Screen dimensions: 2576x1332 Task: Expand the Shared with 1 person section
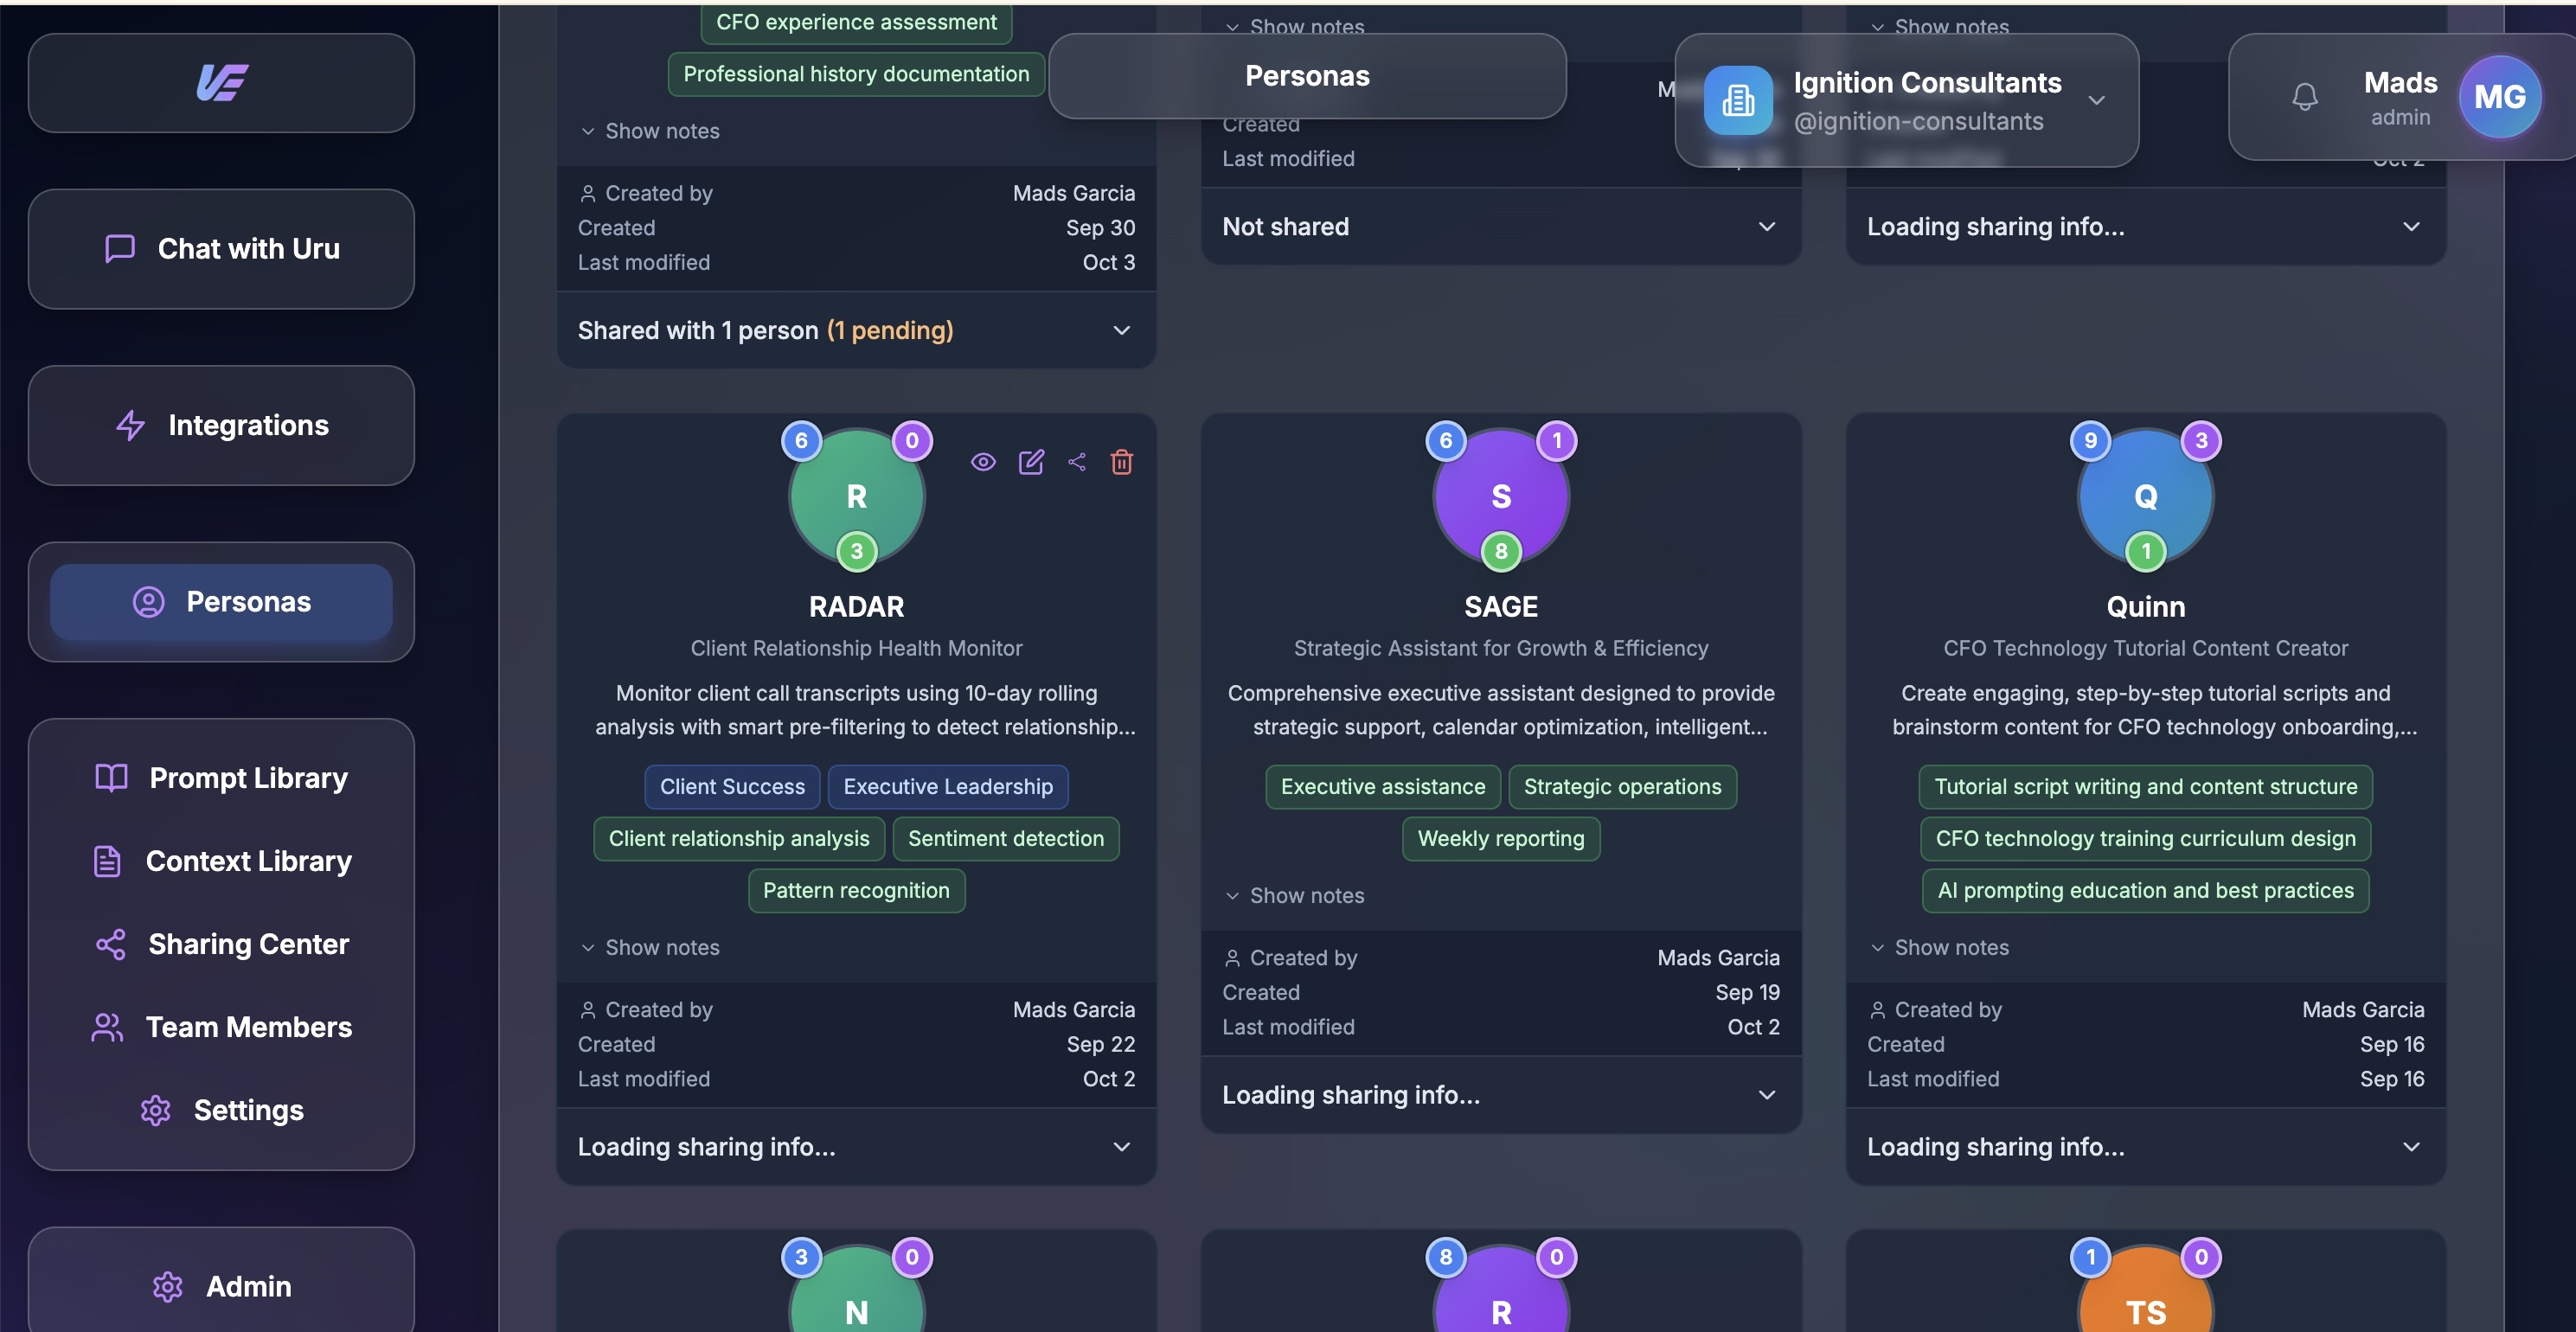point(856,330)
